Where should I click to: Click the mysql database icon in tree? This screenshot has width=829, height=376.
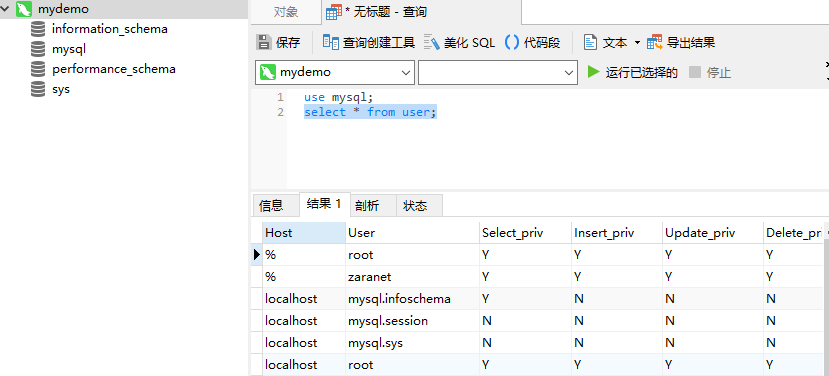pyautogui.click(x=38, y=49)
